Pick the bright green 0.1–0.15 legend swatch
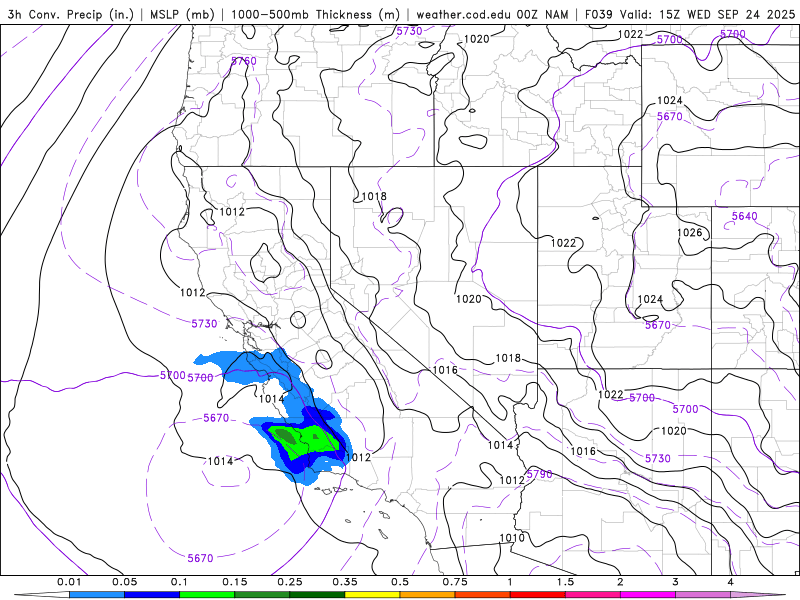 click(207, 595)
